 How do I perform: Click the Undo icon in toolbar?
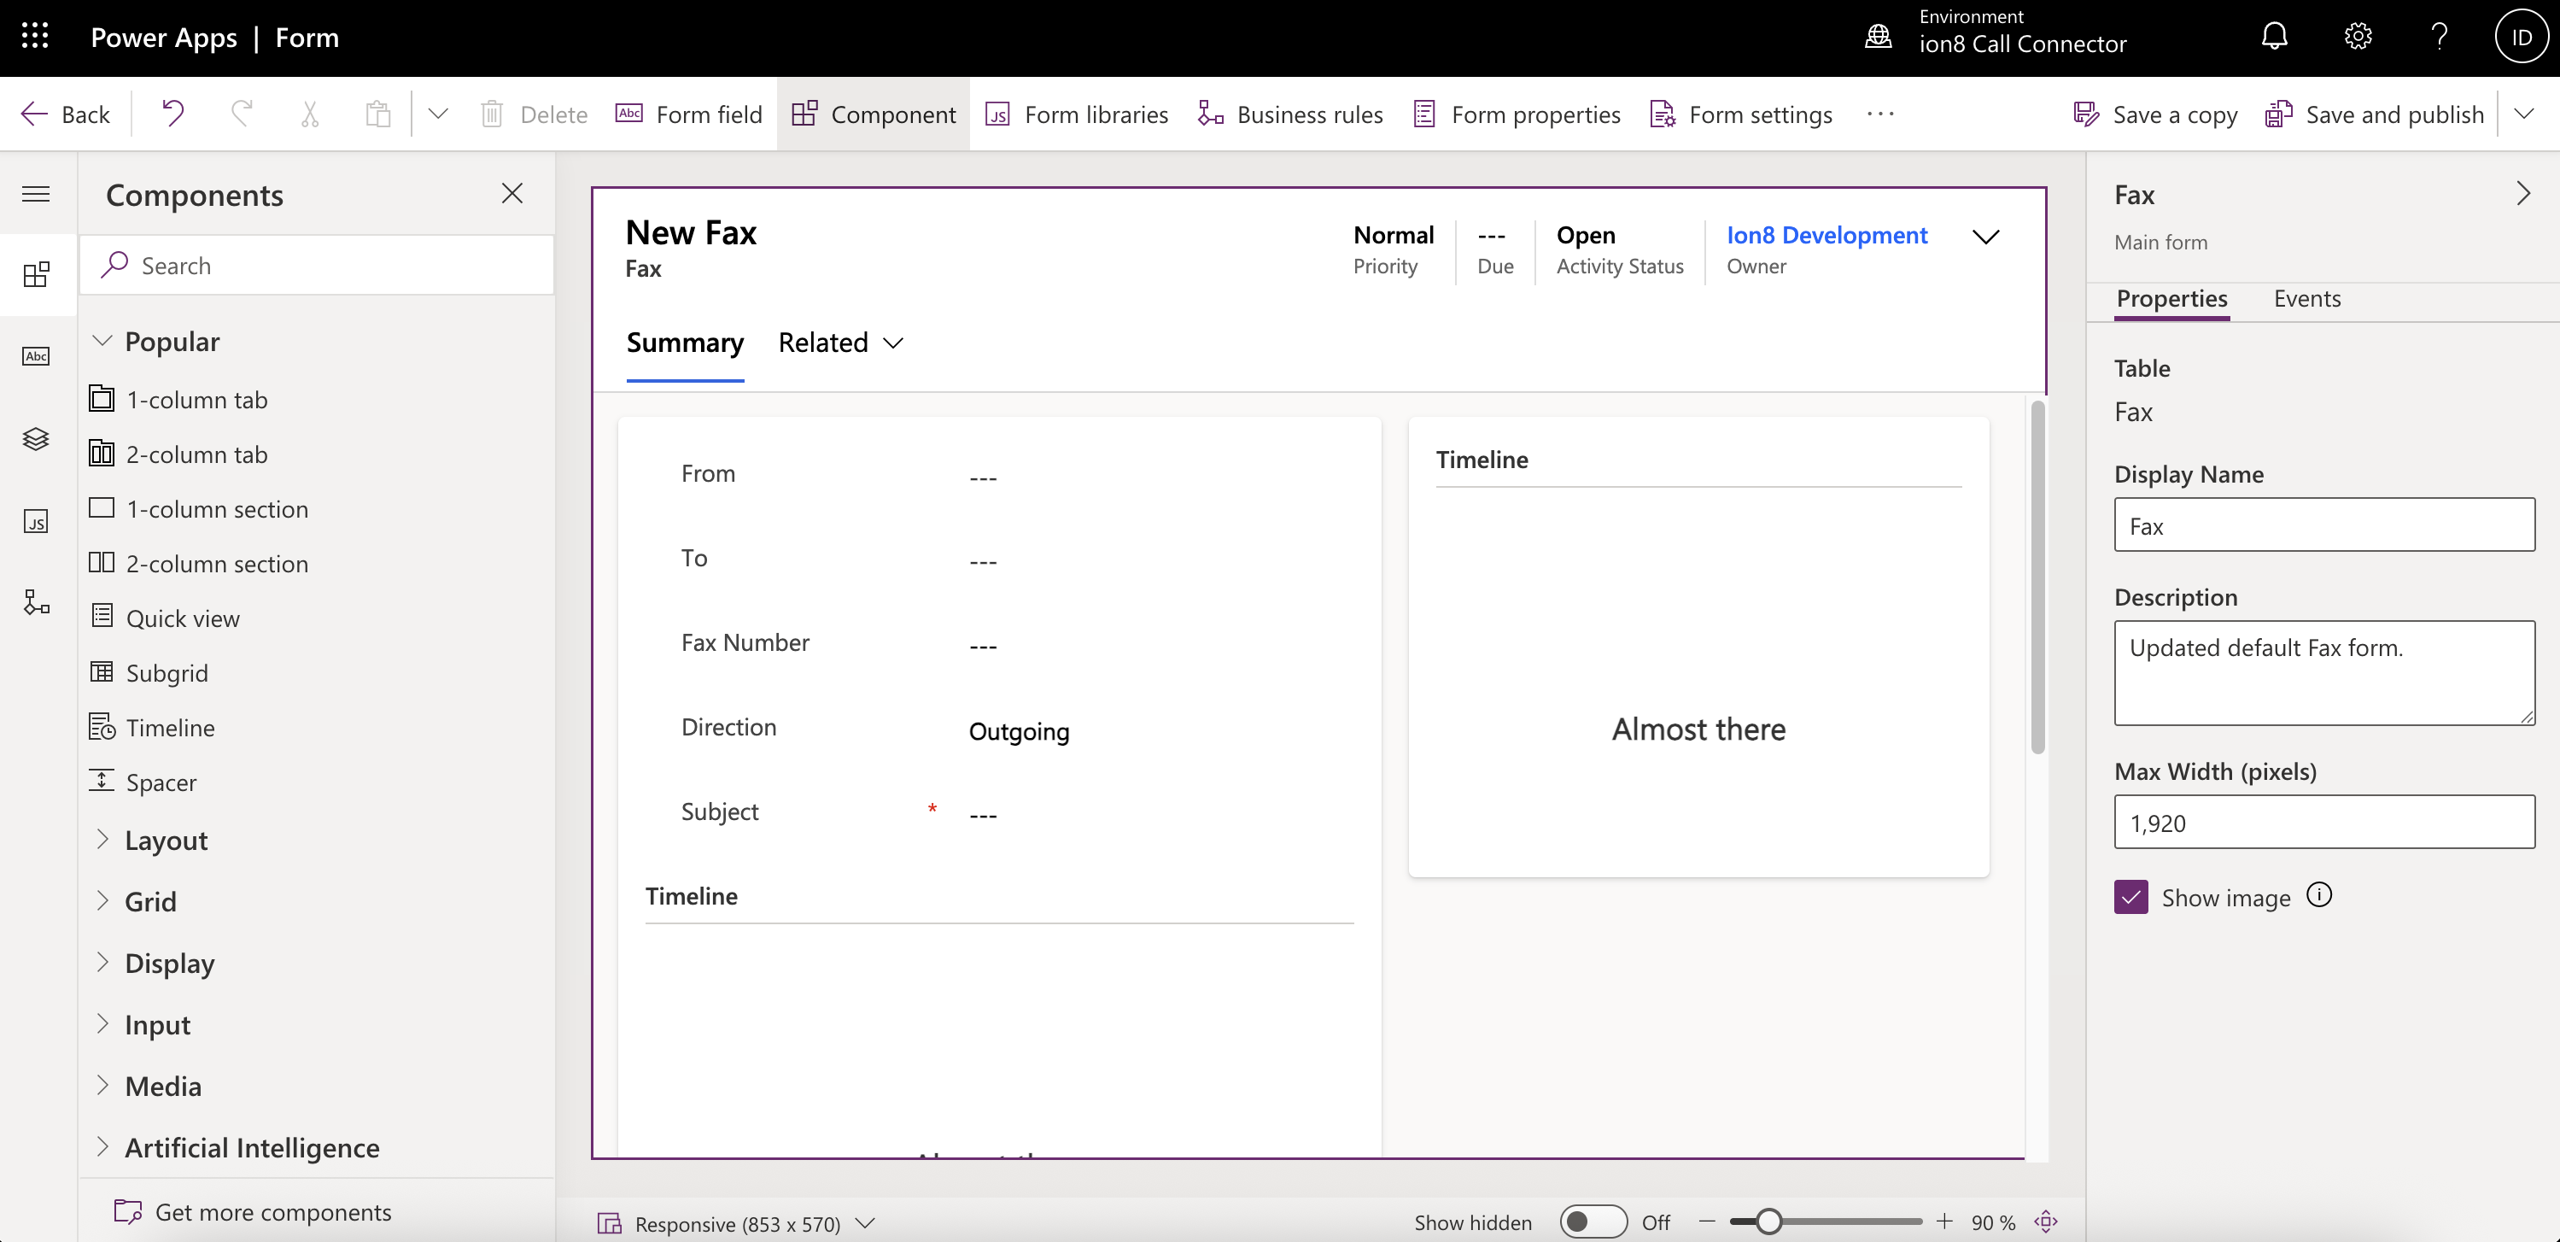(172, 113)
